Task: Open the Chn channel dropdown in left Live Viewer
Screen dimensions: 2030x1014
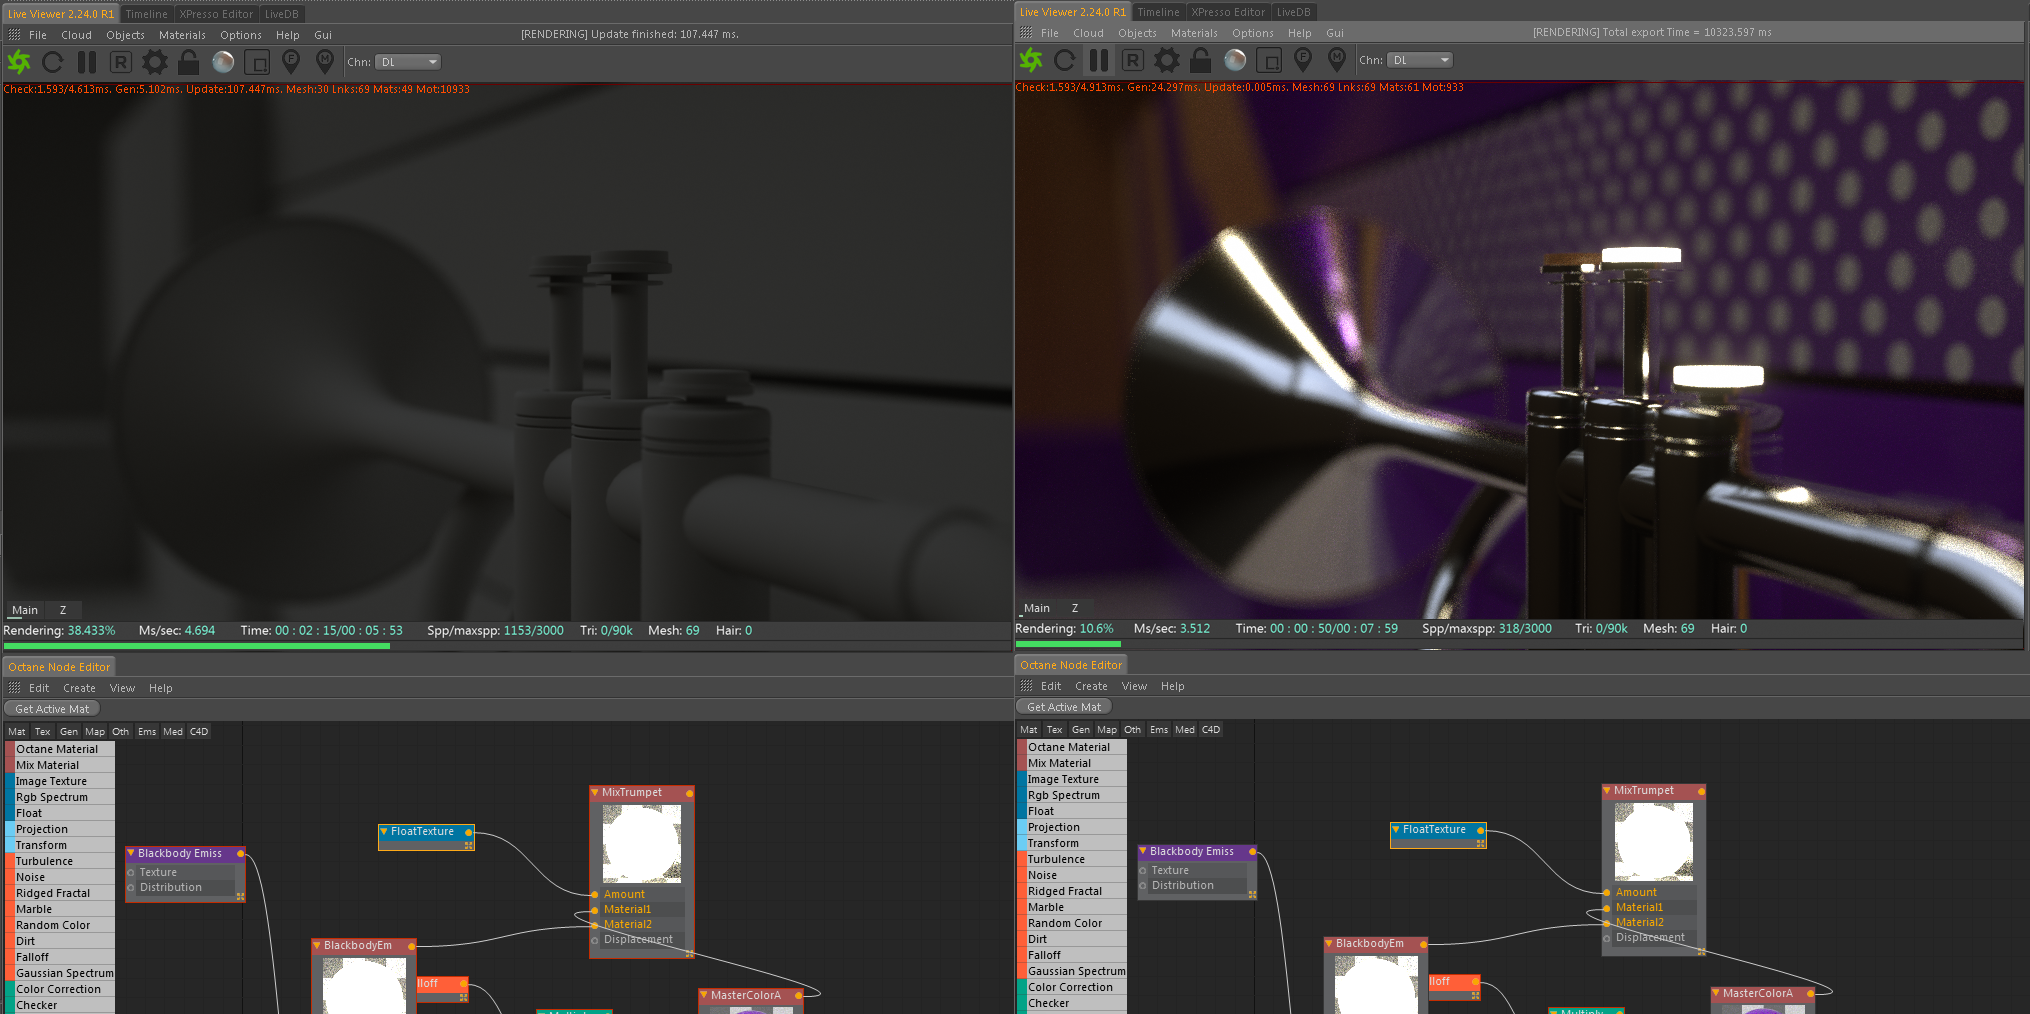Action: pyautogui.click(x=408, y=62)
